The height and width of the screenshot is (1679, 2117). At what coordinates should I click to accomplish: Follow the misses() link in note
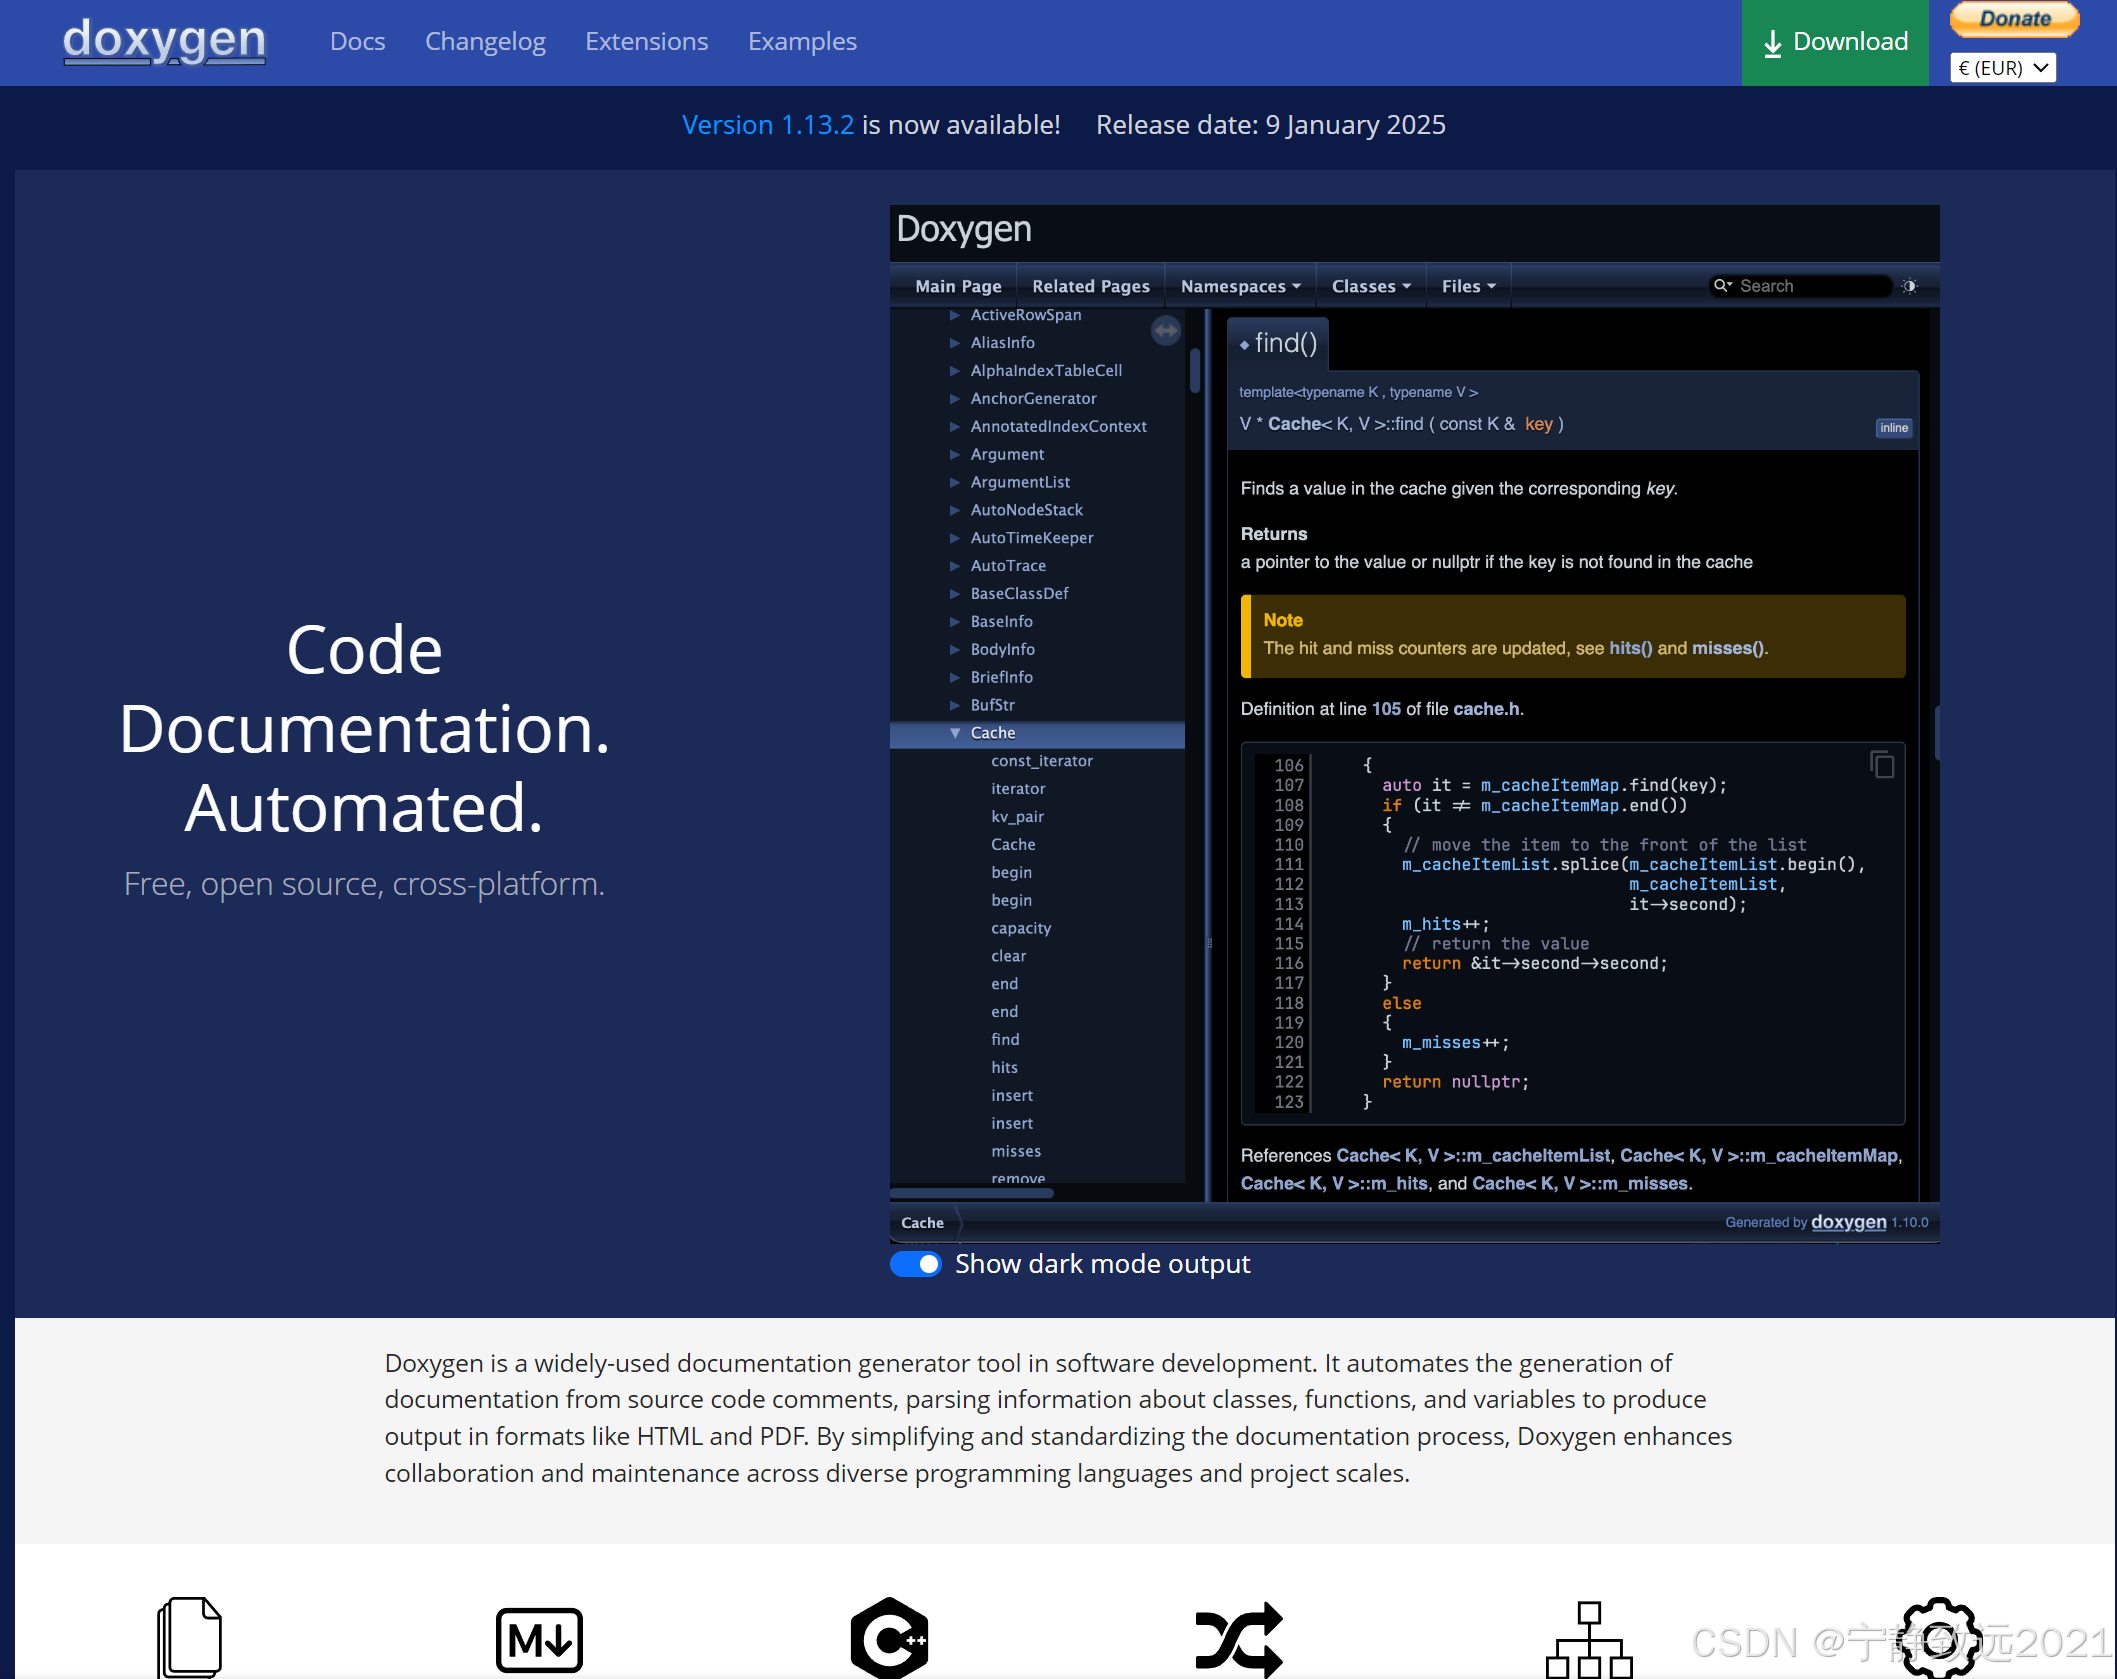(1728, 648)
